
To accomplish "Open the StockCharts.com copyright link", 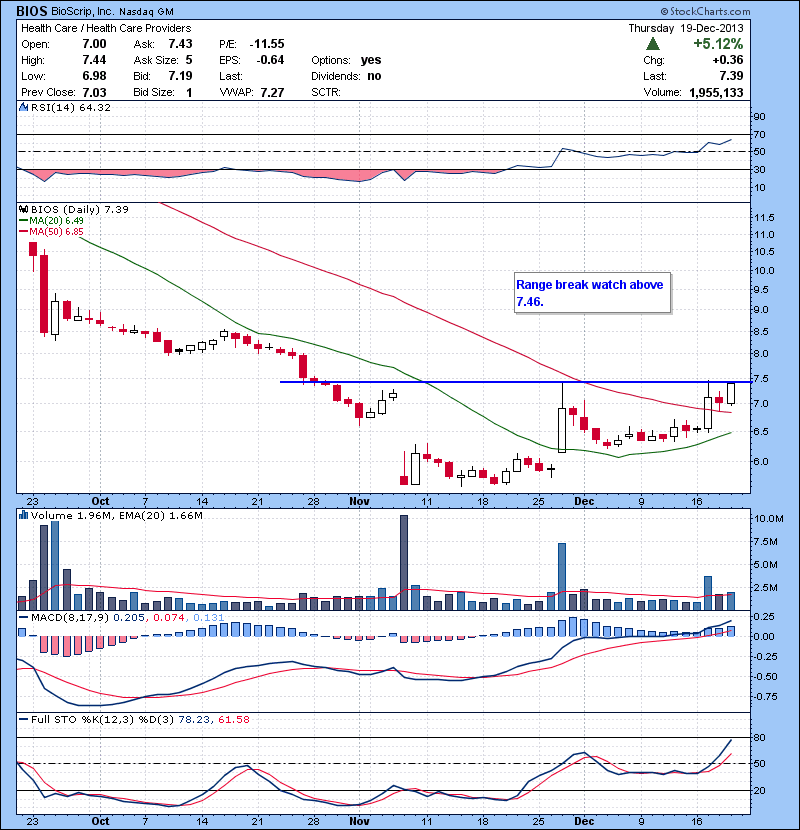I will point(705,11).
